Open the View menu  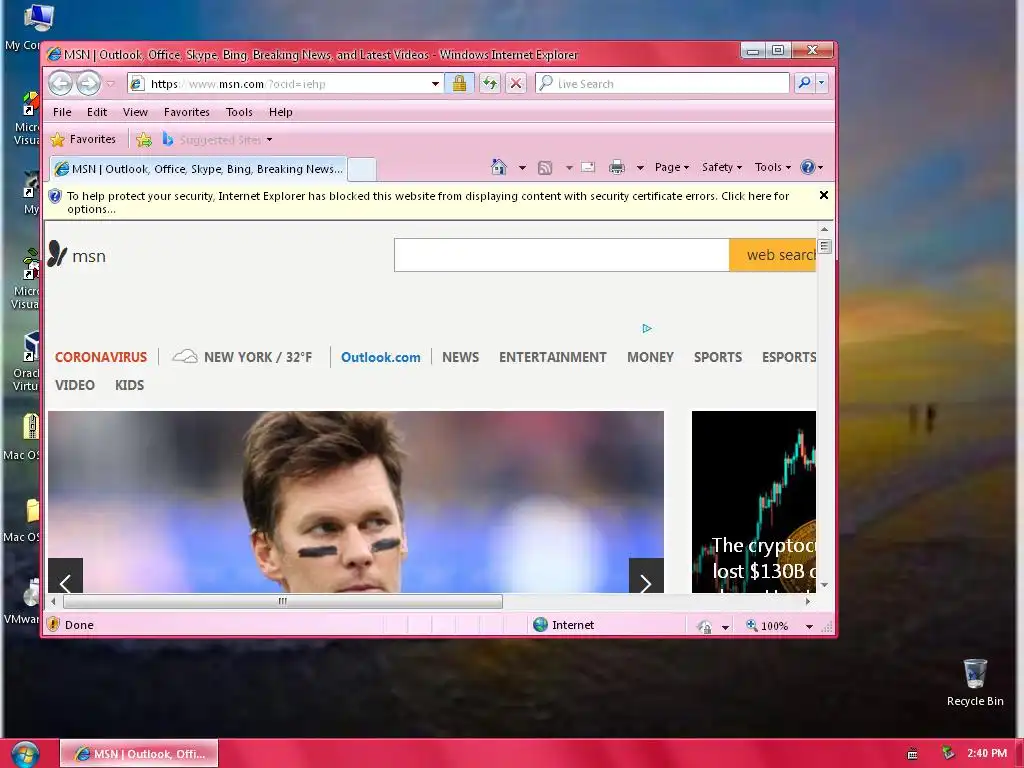tap(135, 112)
